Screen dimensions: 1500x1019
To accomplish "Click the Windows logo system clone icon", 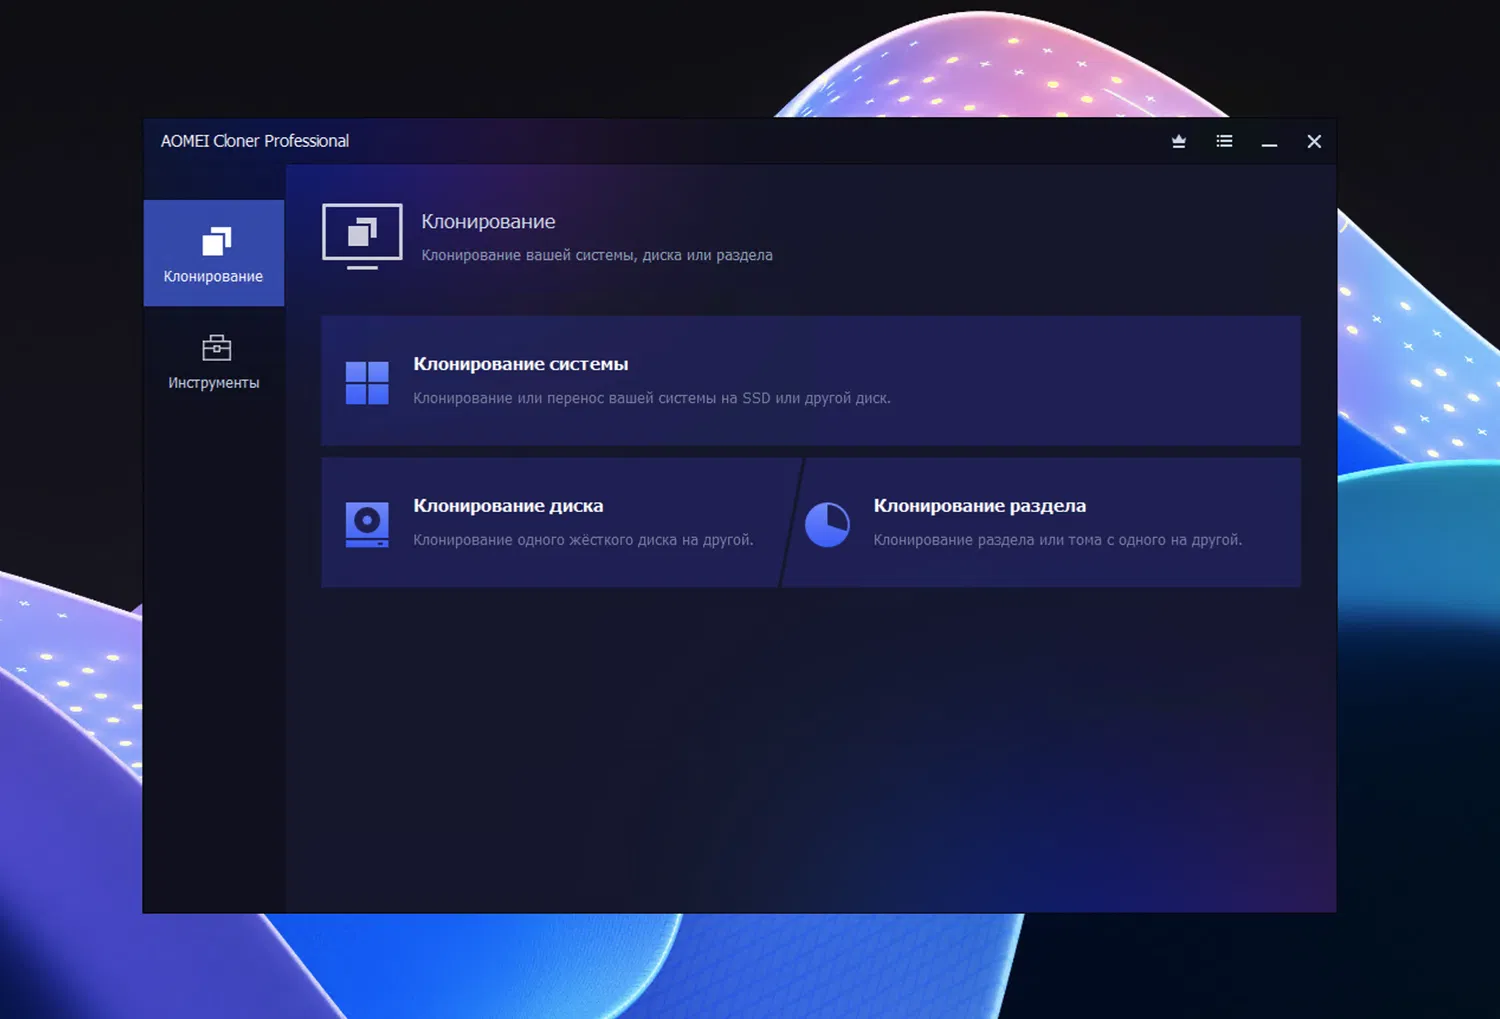I will [367, 382].
